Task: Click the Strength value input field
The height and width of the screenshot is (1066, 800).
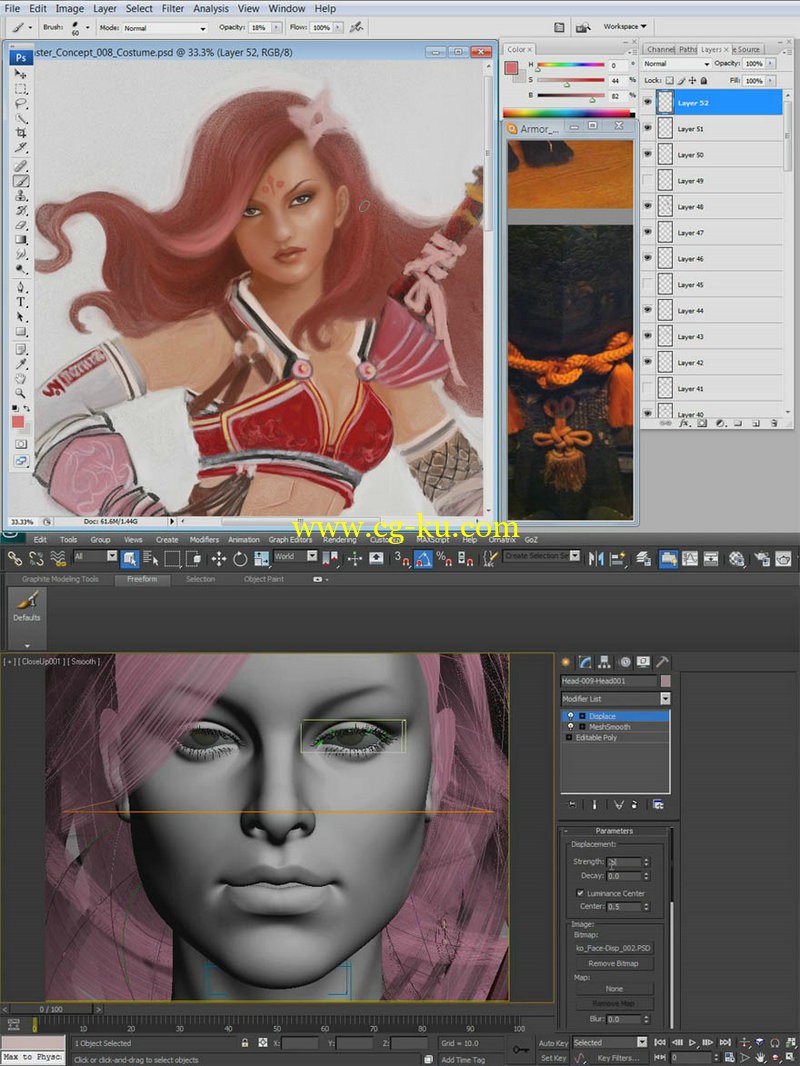Action: pos(624,861)
